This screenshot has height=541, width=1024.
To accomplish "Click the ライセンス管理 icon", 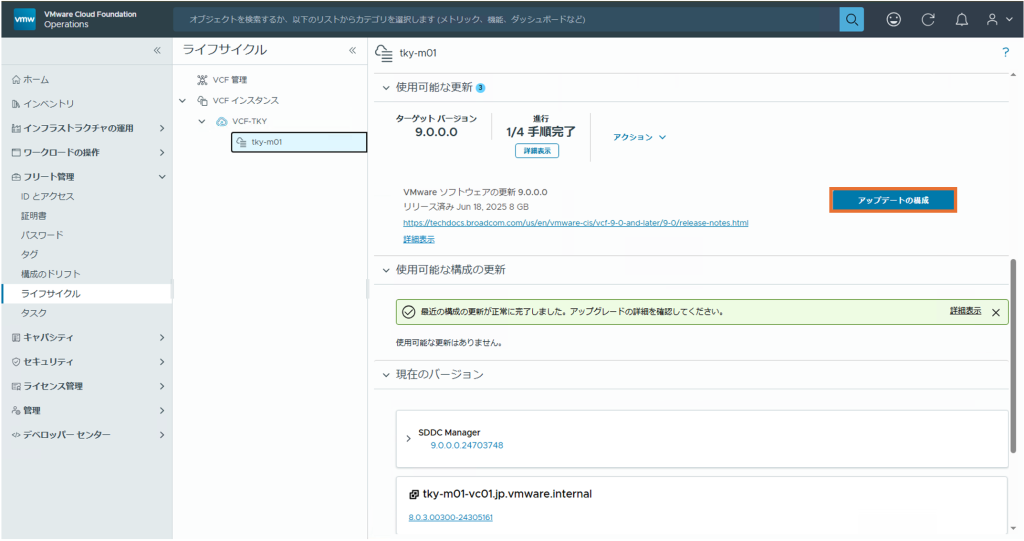I will 16,387.
